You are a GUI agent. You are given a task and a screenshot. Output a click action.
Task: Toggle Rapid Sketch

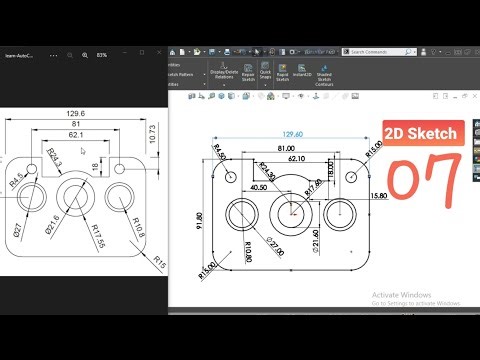click(x=282, y=73)
